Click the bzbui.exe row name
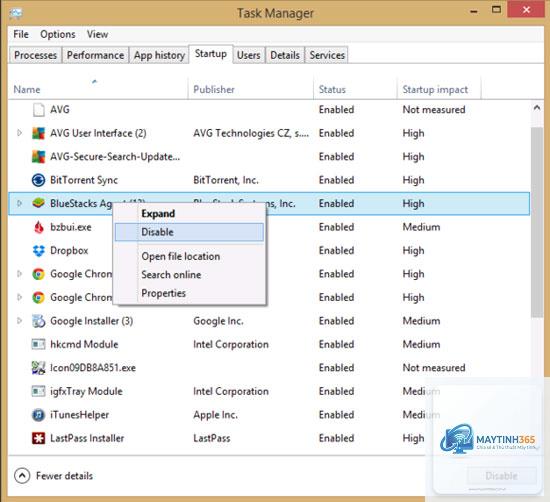The height and width of the screenshot is (502, 550). (x=71, y=227)
